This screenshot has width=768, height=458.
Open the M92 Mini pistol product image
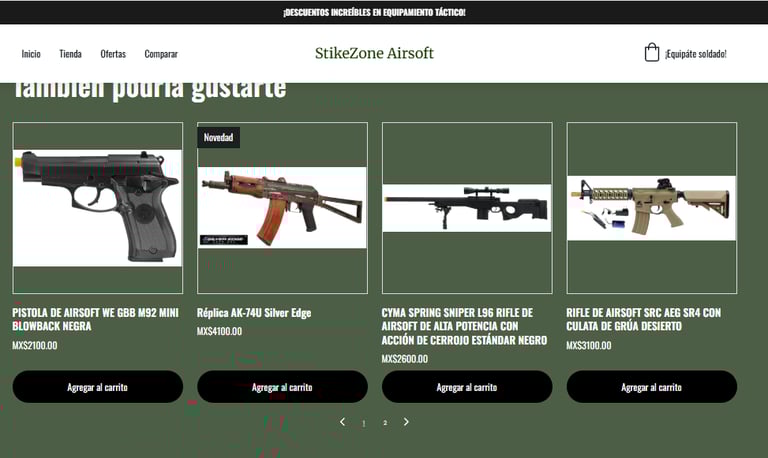pyautogui.click(x=97, y=208)
